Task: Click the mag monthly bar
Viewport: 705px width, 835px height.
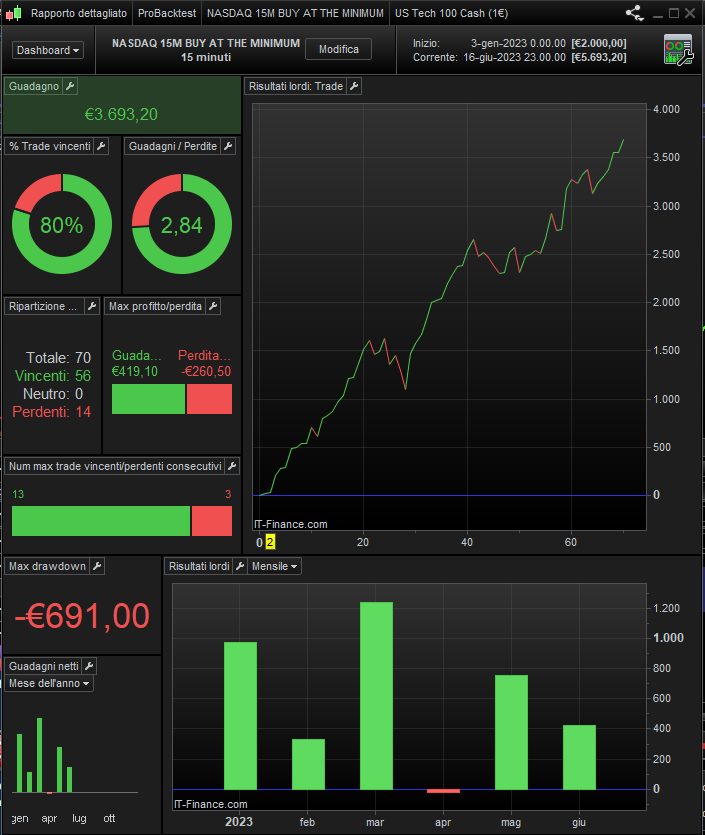Action: (511, 732)
